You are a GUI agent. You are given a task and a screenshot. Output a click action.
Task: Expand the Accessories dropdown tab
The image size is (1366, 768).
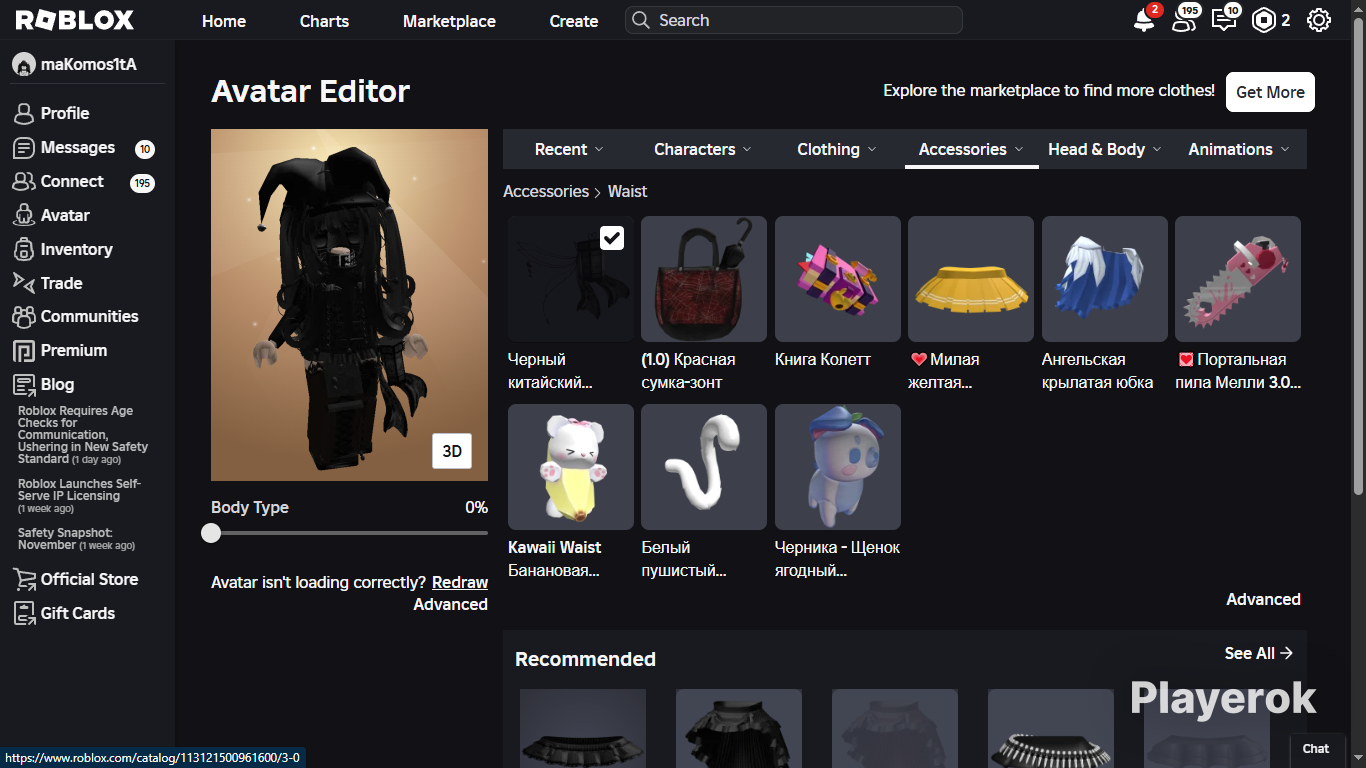click(x=971, y=149)
